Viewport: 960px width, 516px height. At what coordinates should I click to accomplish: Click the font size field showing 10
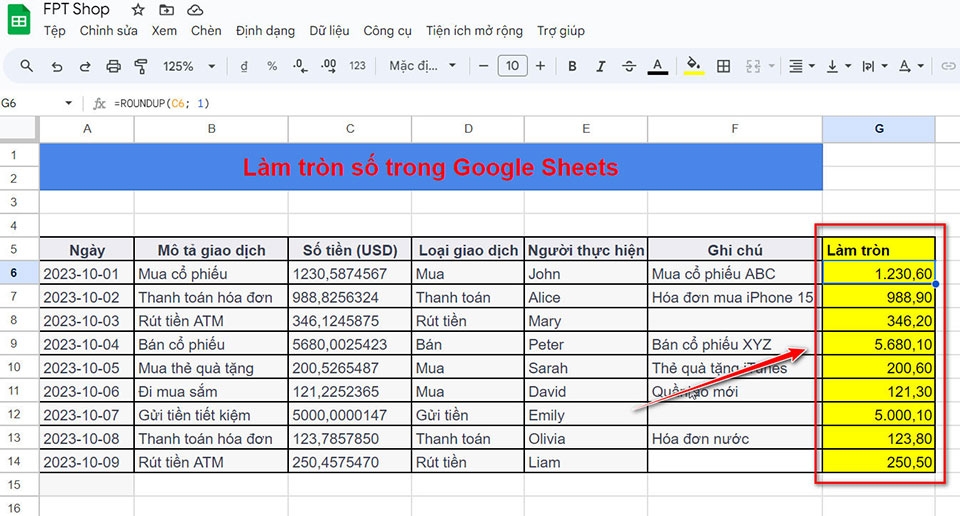[512, 65]
